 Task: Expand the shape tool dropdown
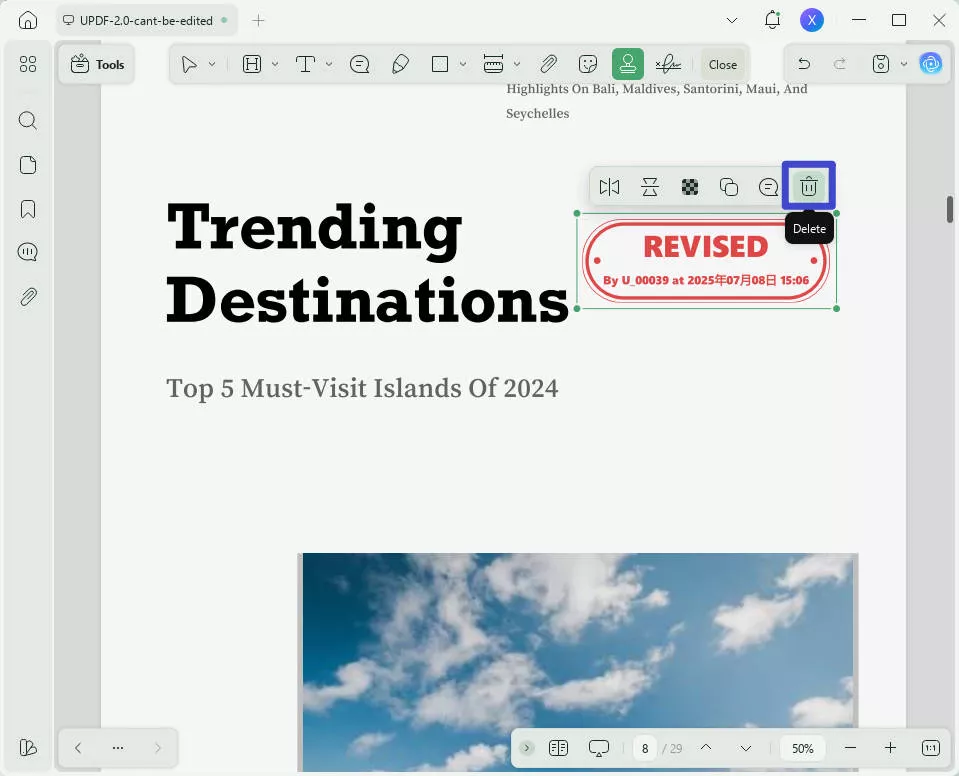(461, 63)
